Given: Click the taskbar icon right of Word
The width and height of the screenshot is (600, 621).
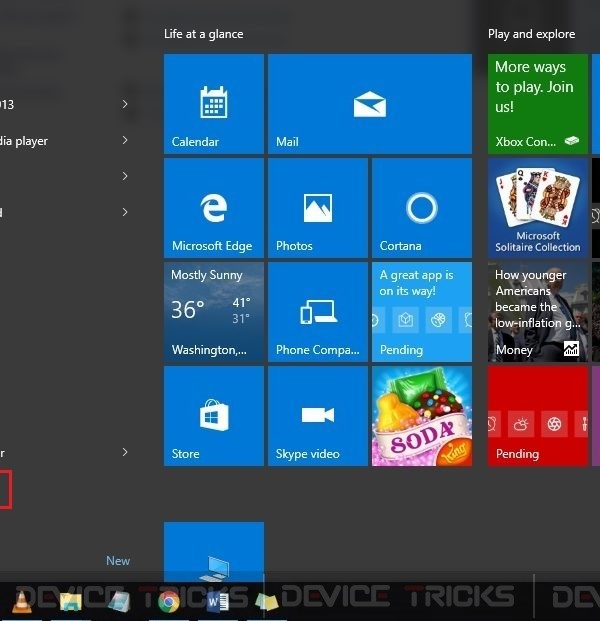Looking at the screenshot, I should pos(267,602).
